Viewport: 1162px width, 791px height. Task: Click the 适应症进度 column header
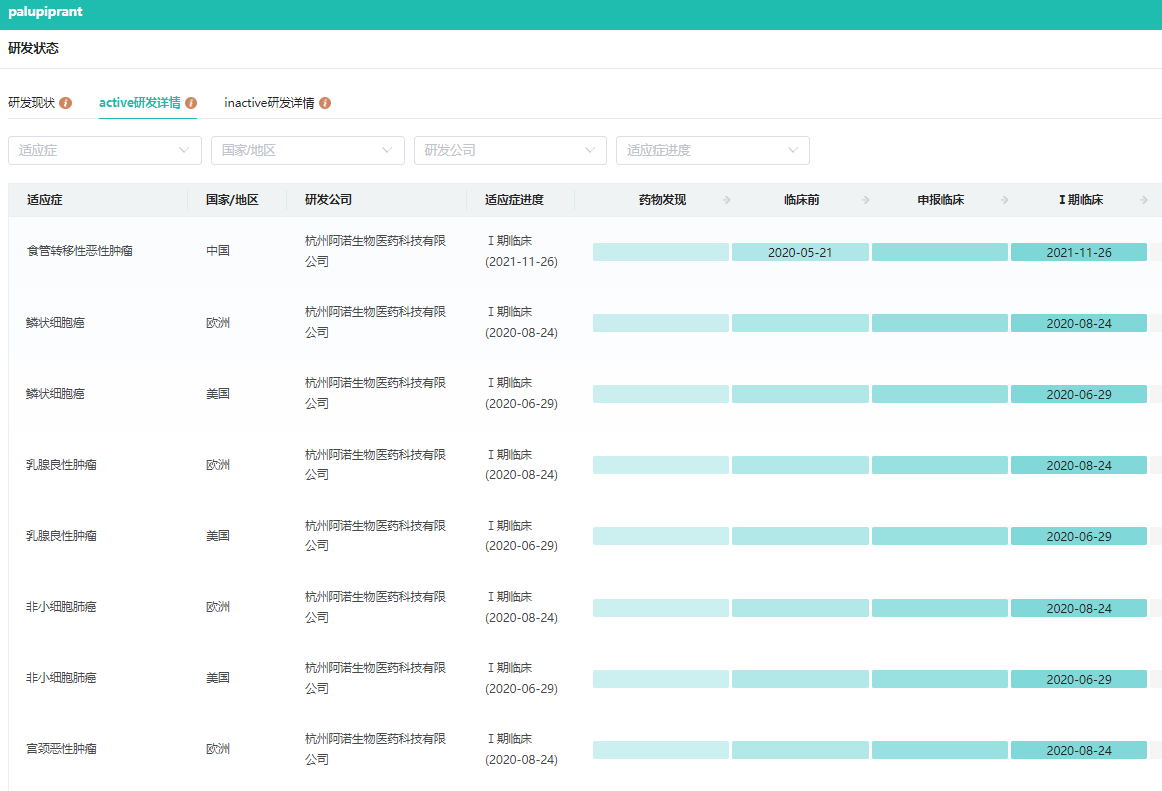click(515, 200)
